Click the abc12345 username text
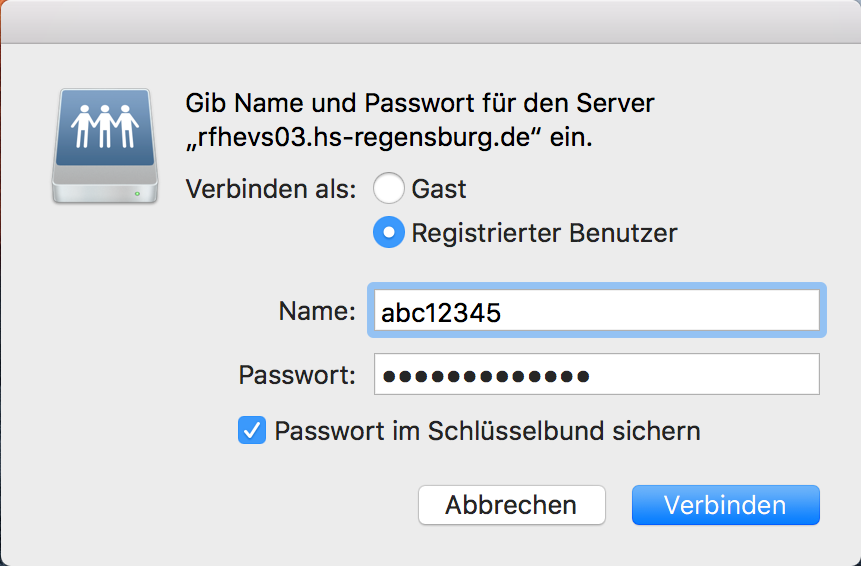The image size is (861, 566). point(441,313)
